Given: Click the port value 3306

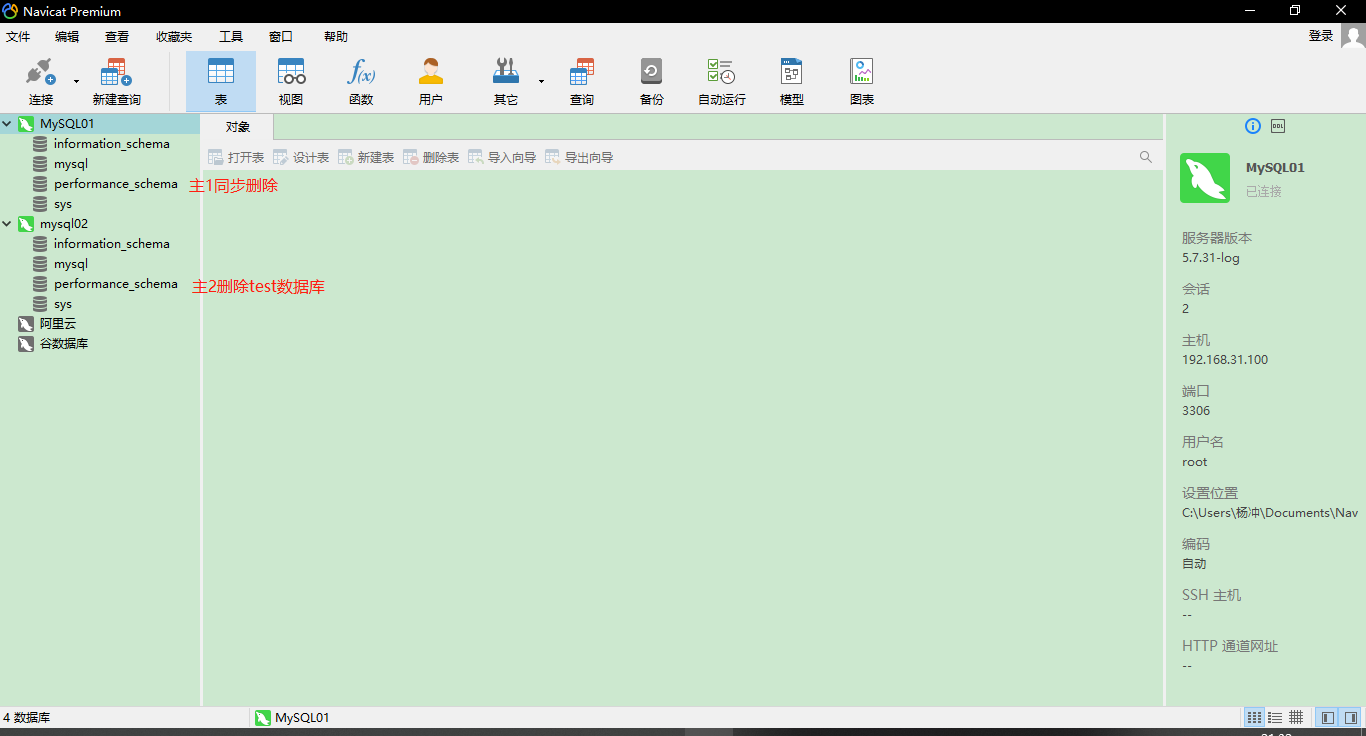Looking at the screenshot, I should [x=1196, y=411].
